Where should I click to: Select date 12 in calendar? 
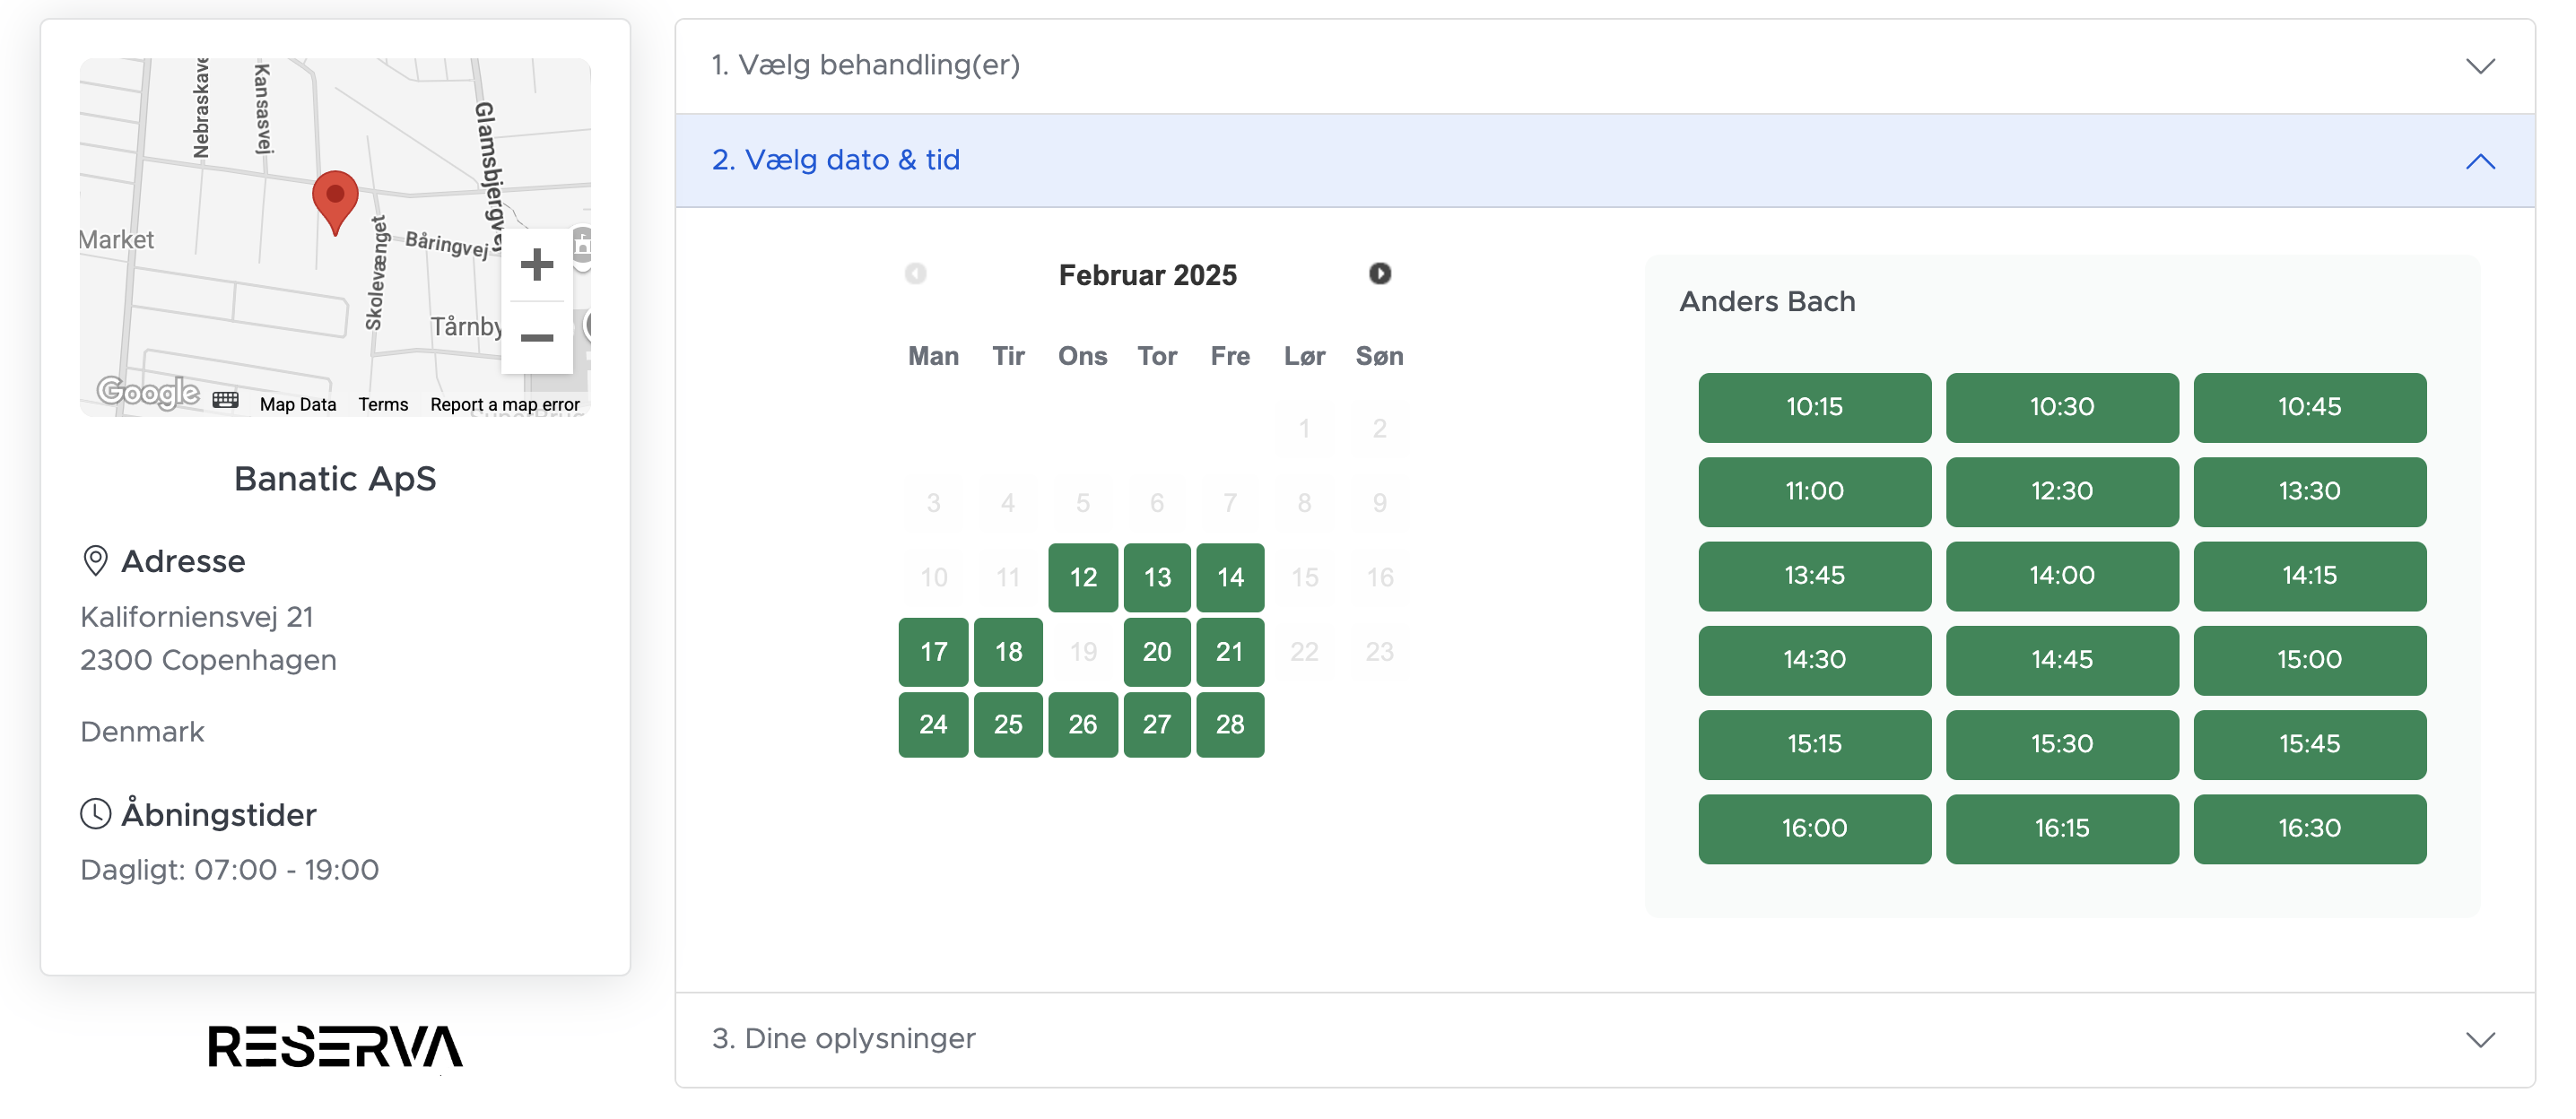click(x=1083, y=577)
